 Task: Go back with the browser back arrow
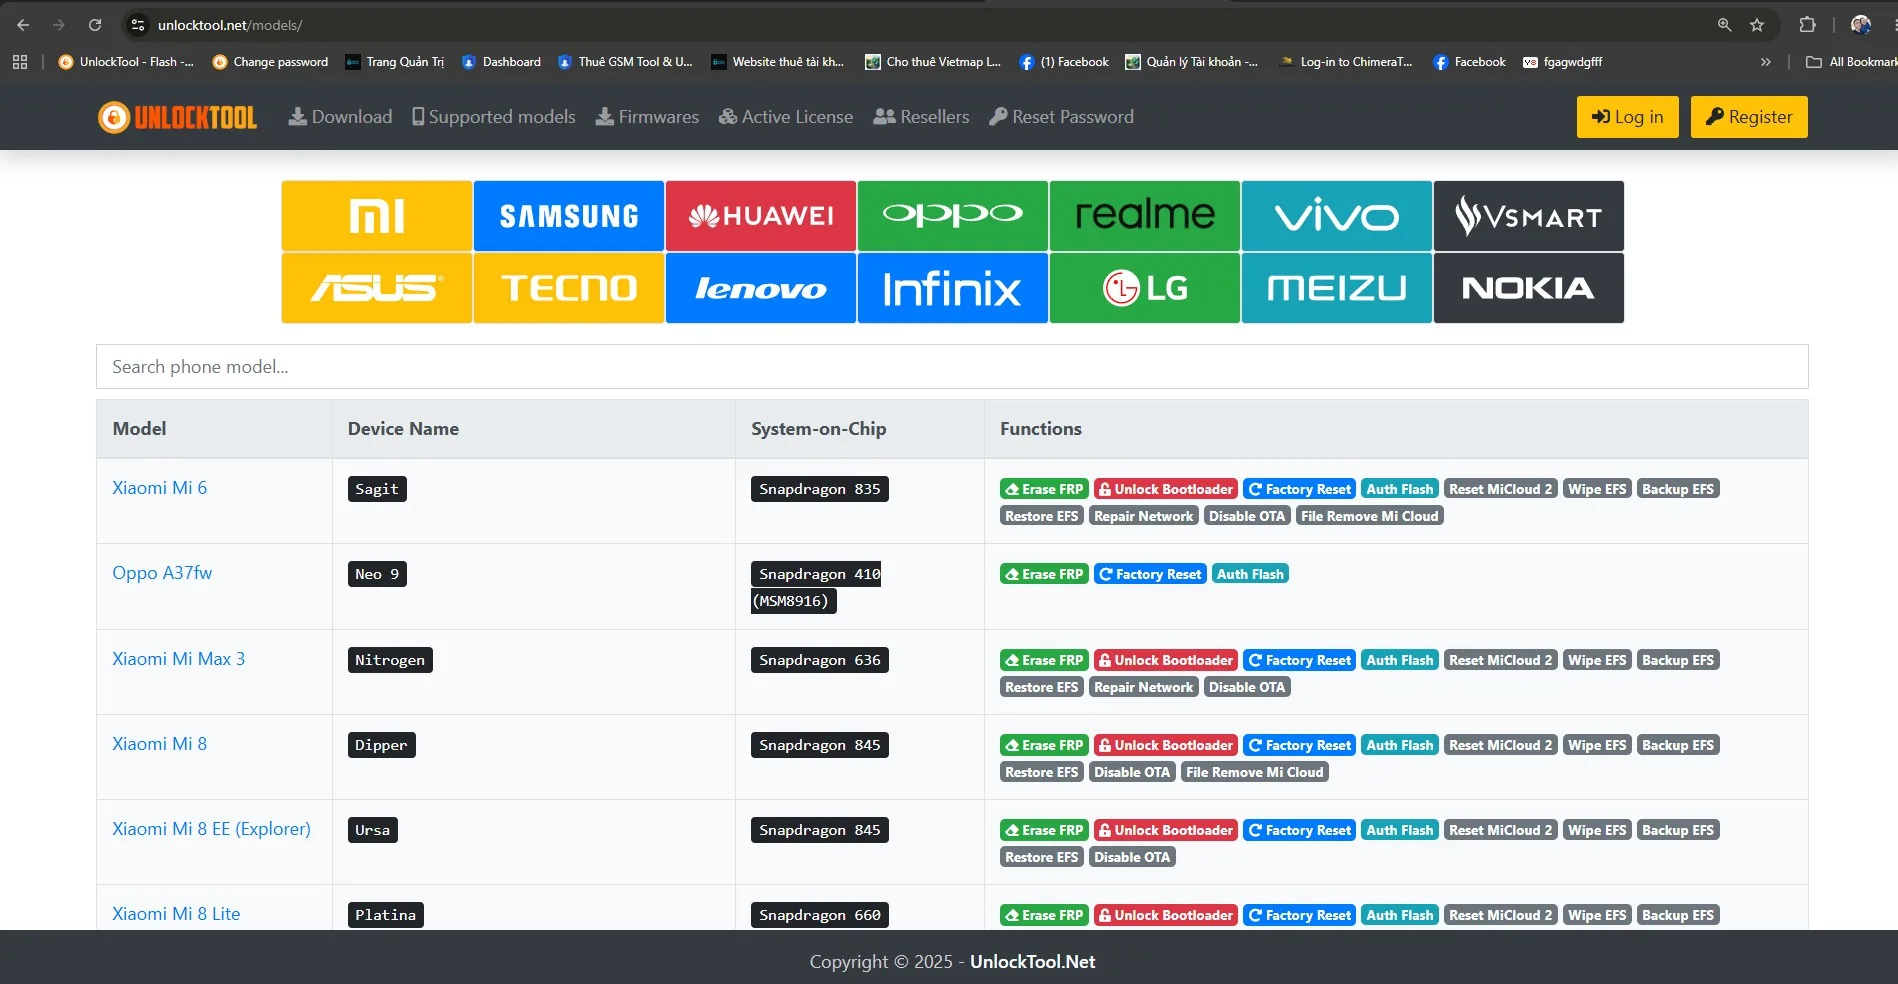(x=23, y=25)
